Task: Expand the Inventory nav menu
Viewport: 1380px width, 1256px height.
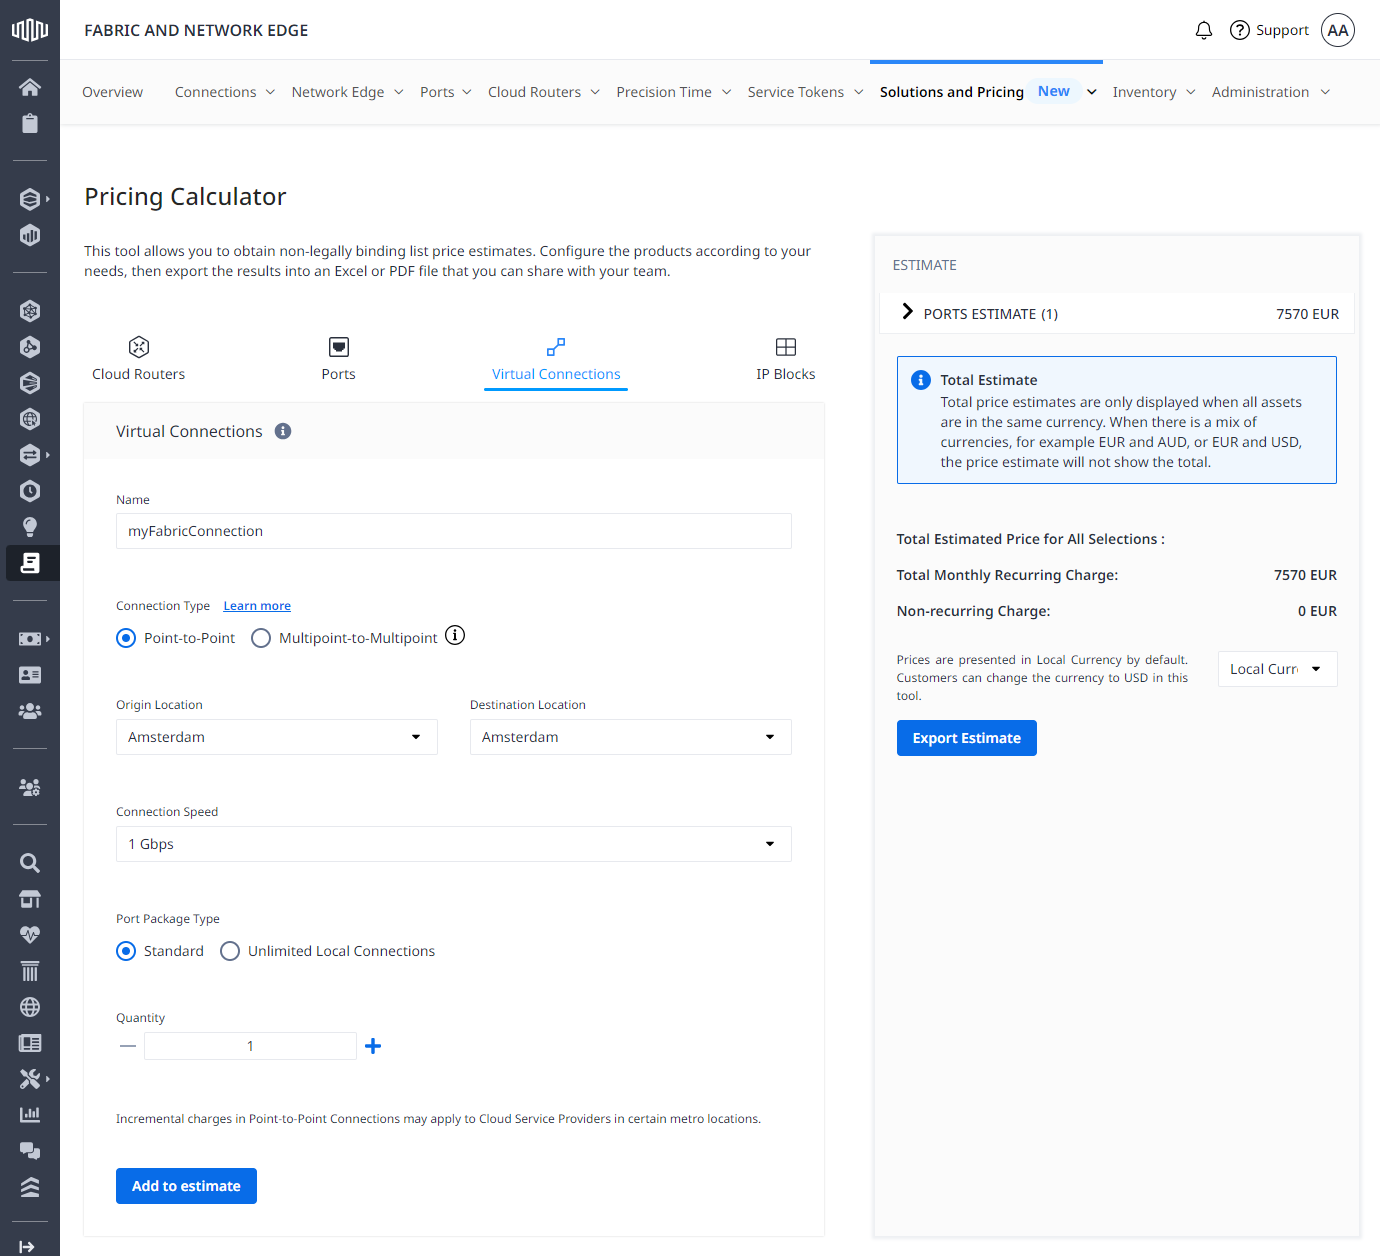Action: click(x=1154, y=92)
